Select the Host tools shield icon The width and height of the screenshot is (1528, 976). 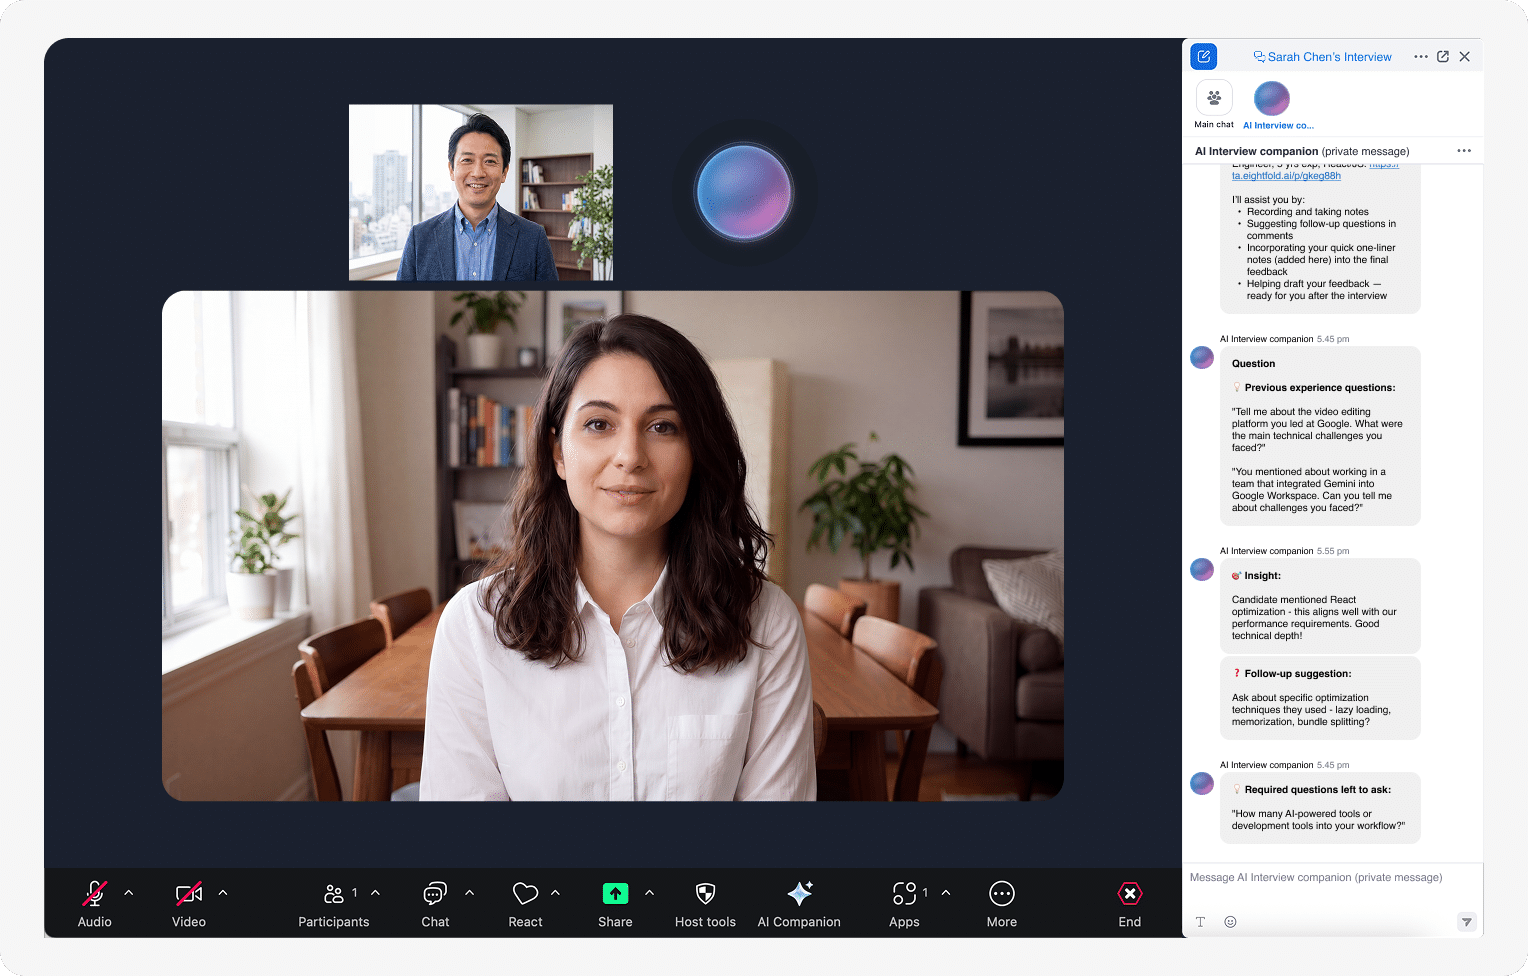click(x=705, y=893)
